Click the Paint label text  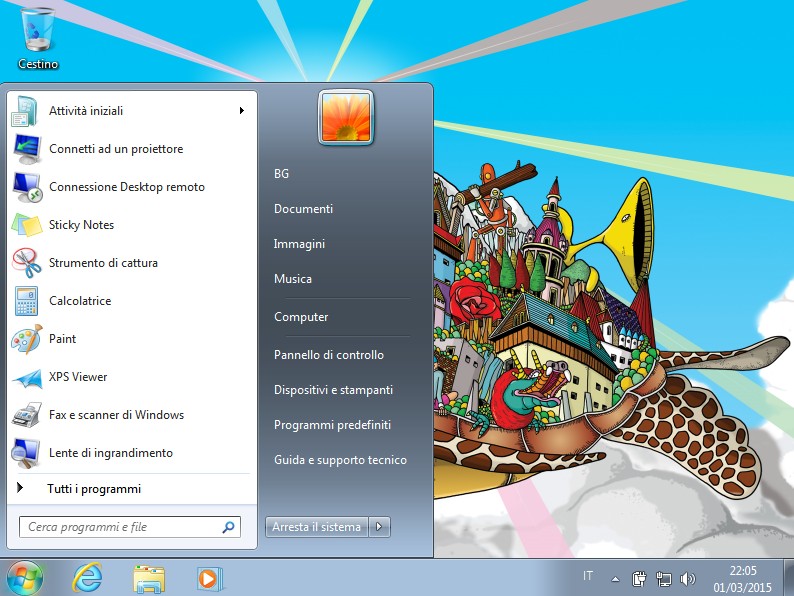pos(62,339)
